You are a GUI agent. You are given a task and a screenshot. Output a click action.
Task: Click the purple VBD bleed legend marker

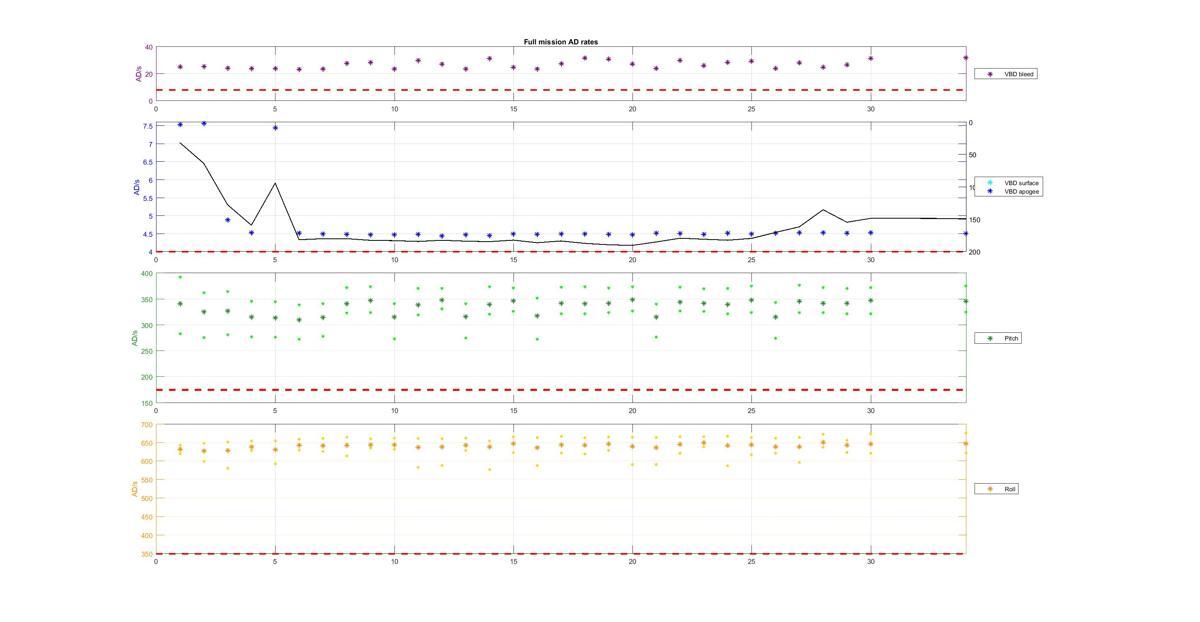(x=990, y=73)
